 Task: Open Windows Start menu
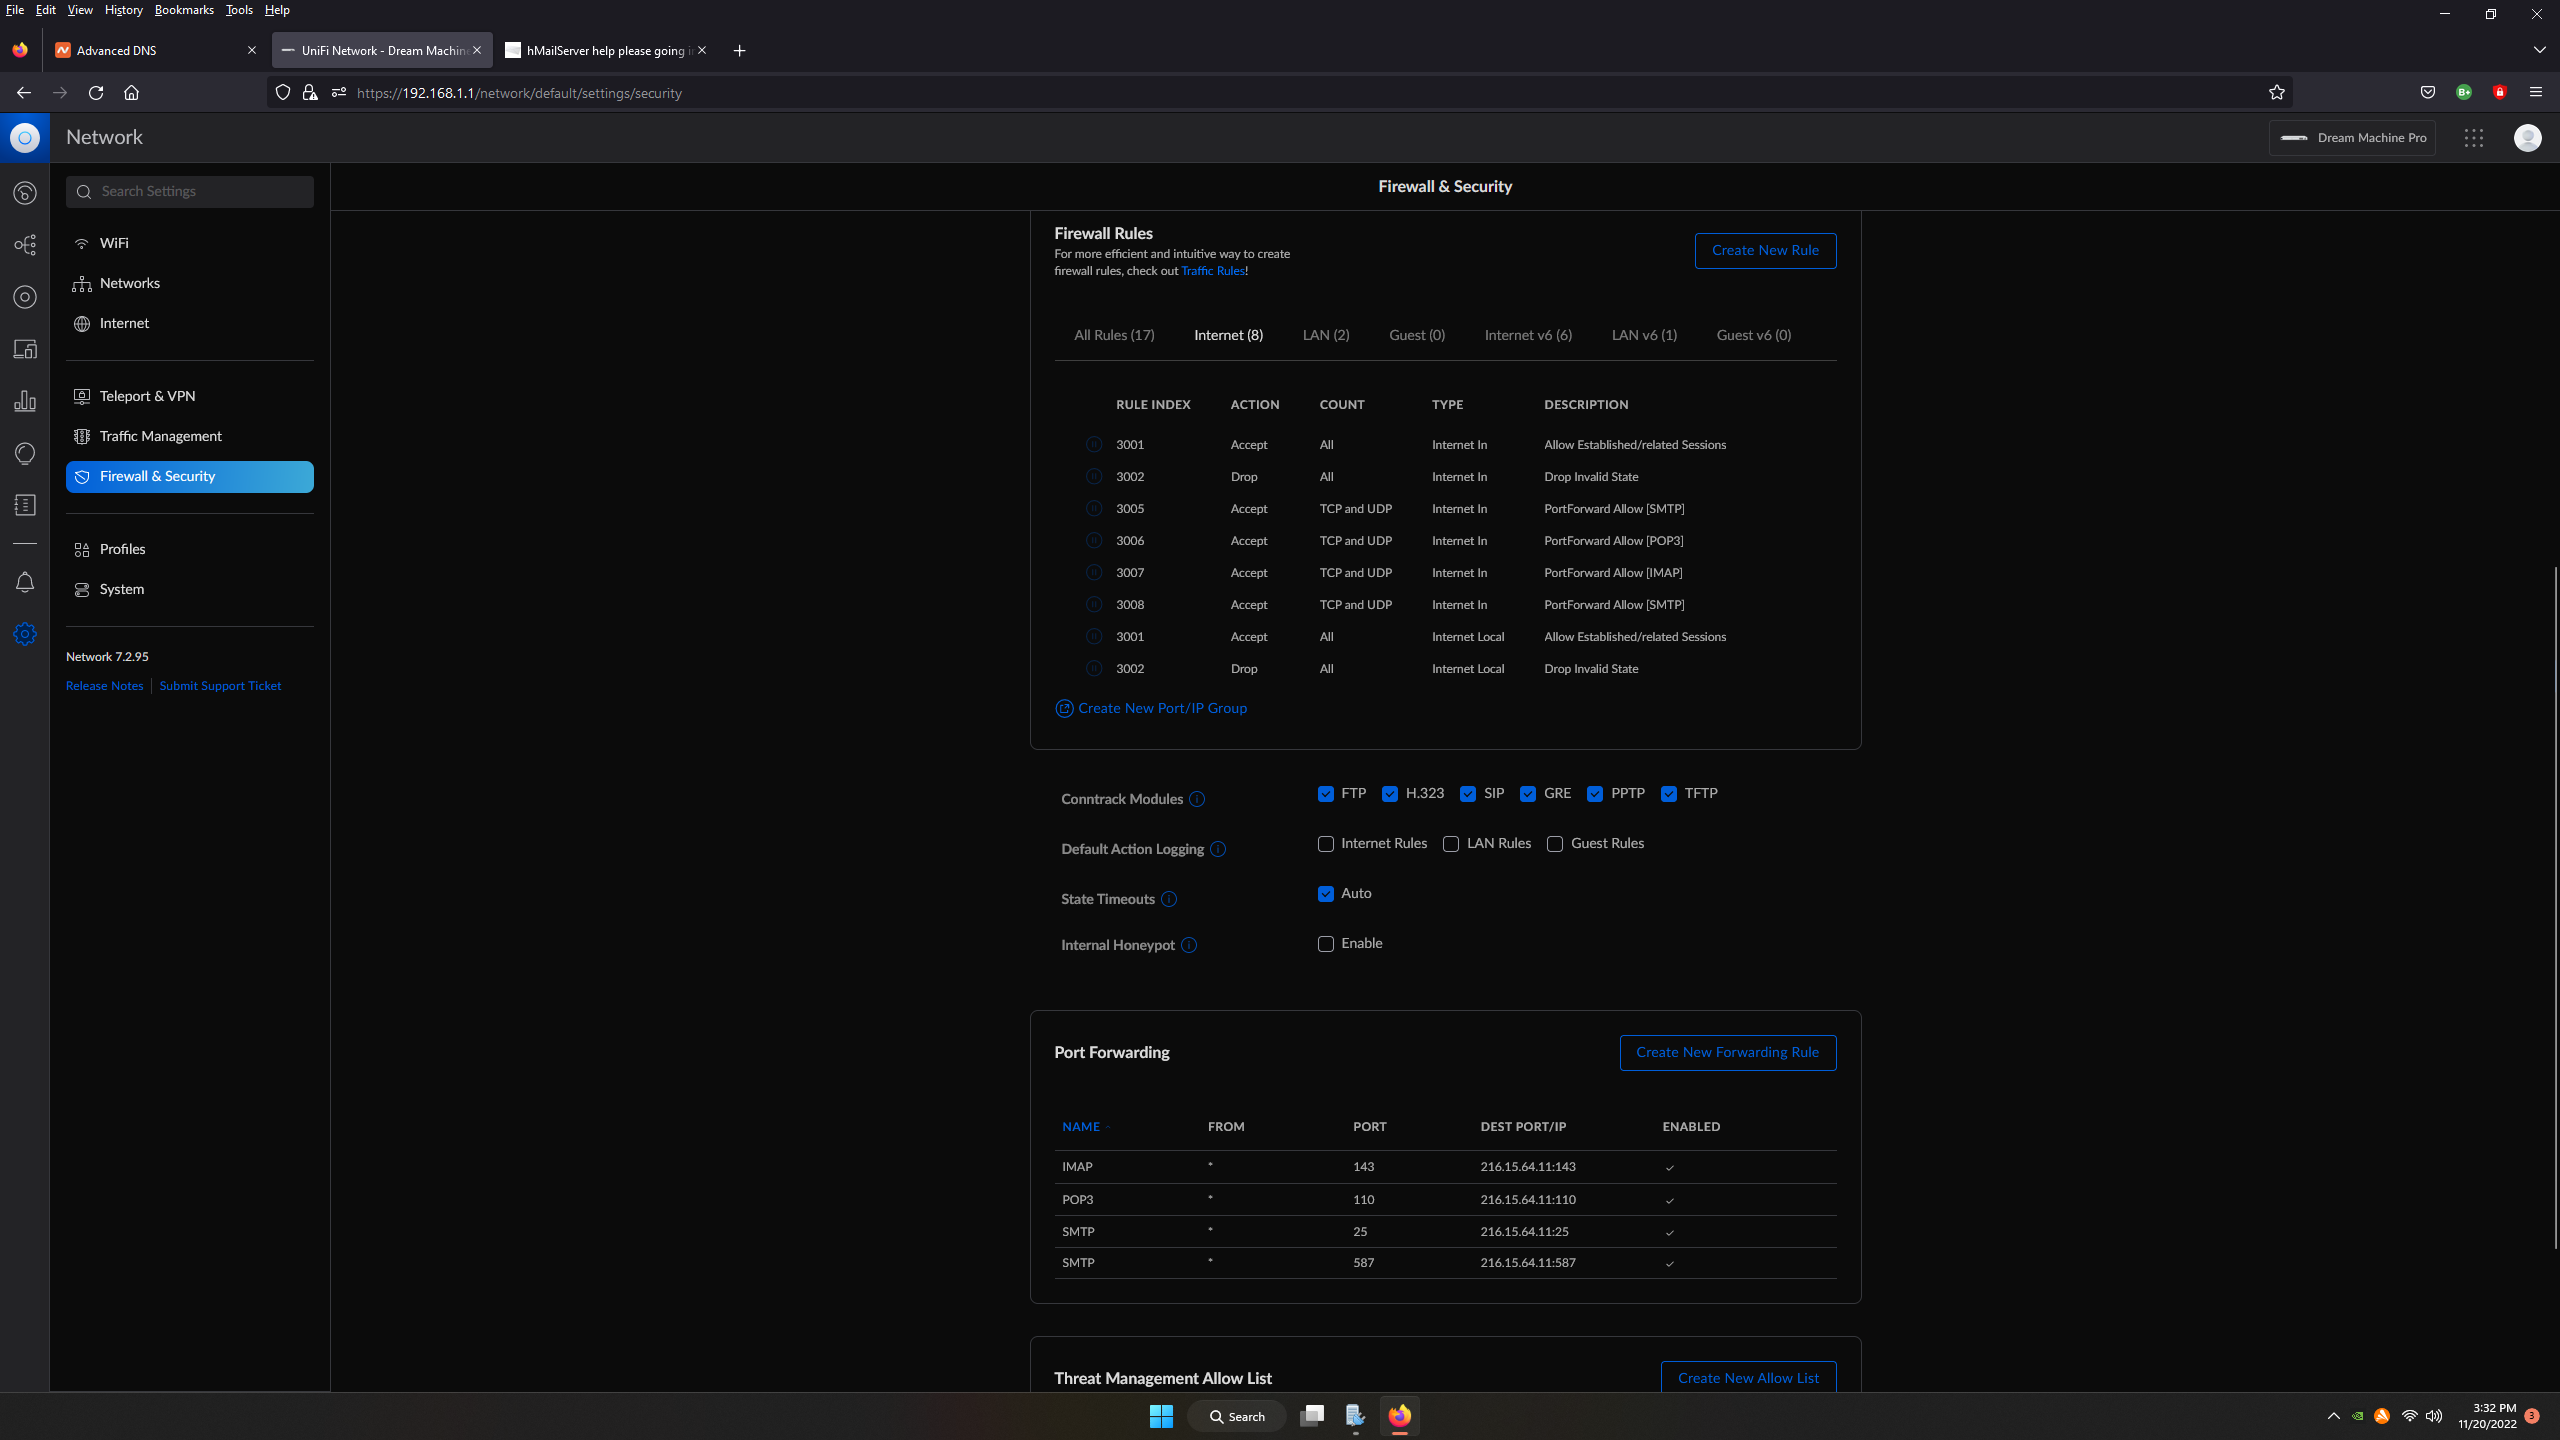click(x=1161, y=1416)
